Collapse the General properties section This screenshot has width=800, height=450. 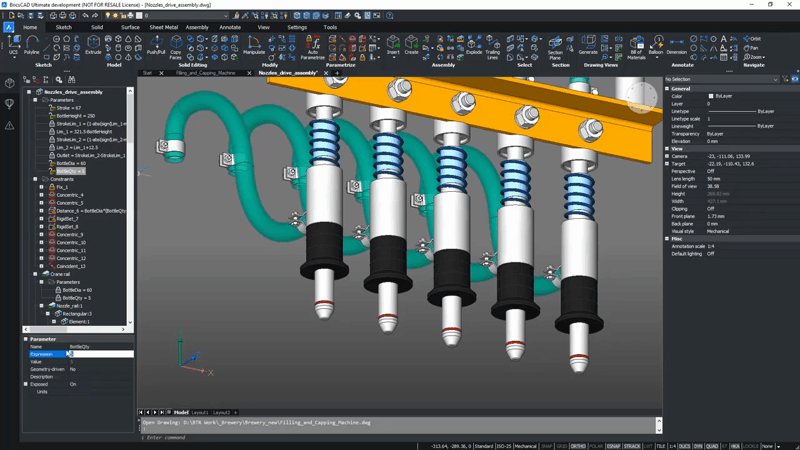(667, 88)
